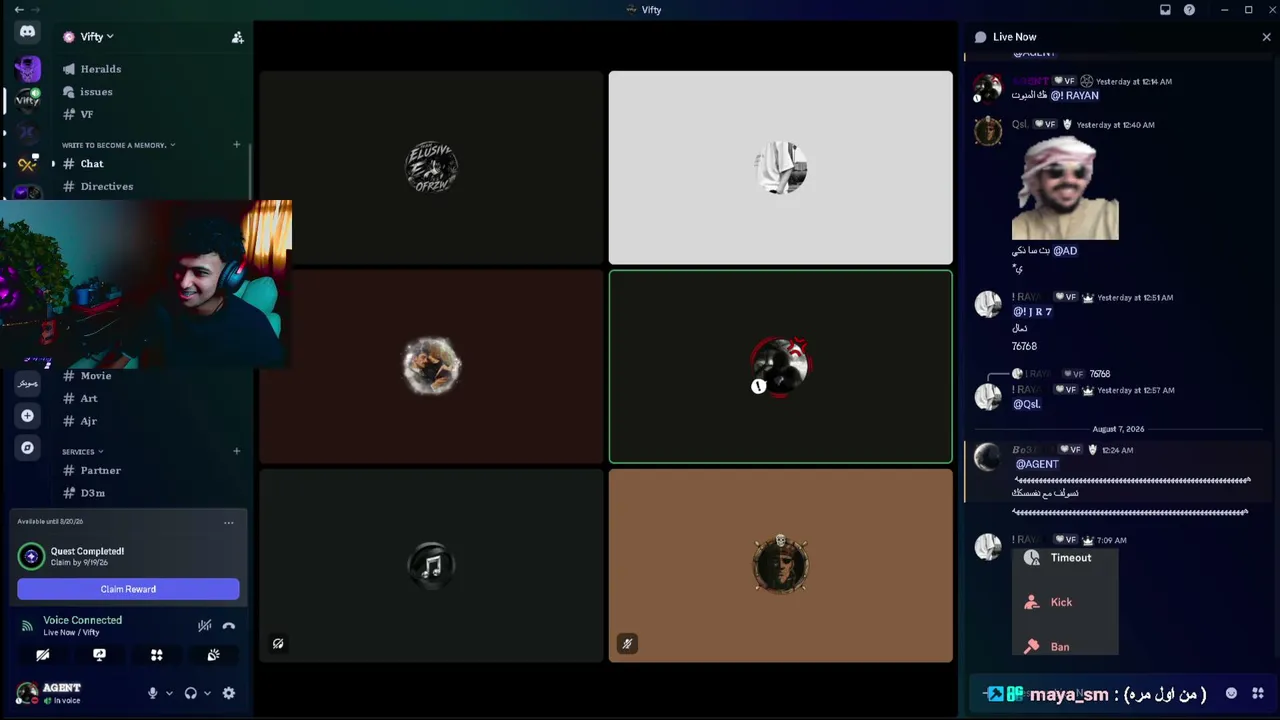Collapse WRITE TO BECOME A MEMORY category
Screen dimensions: 1280x720
[118, 145]
